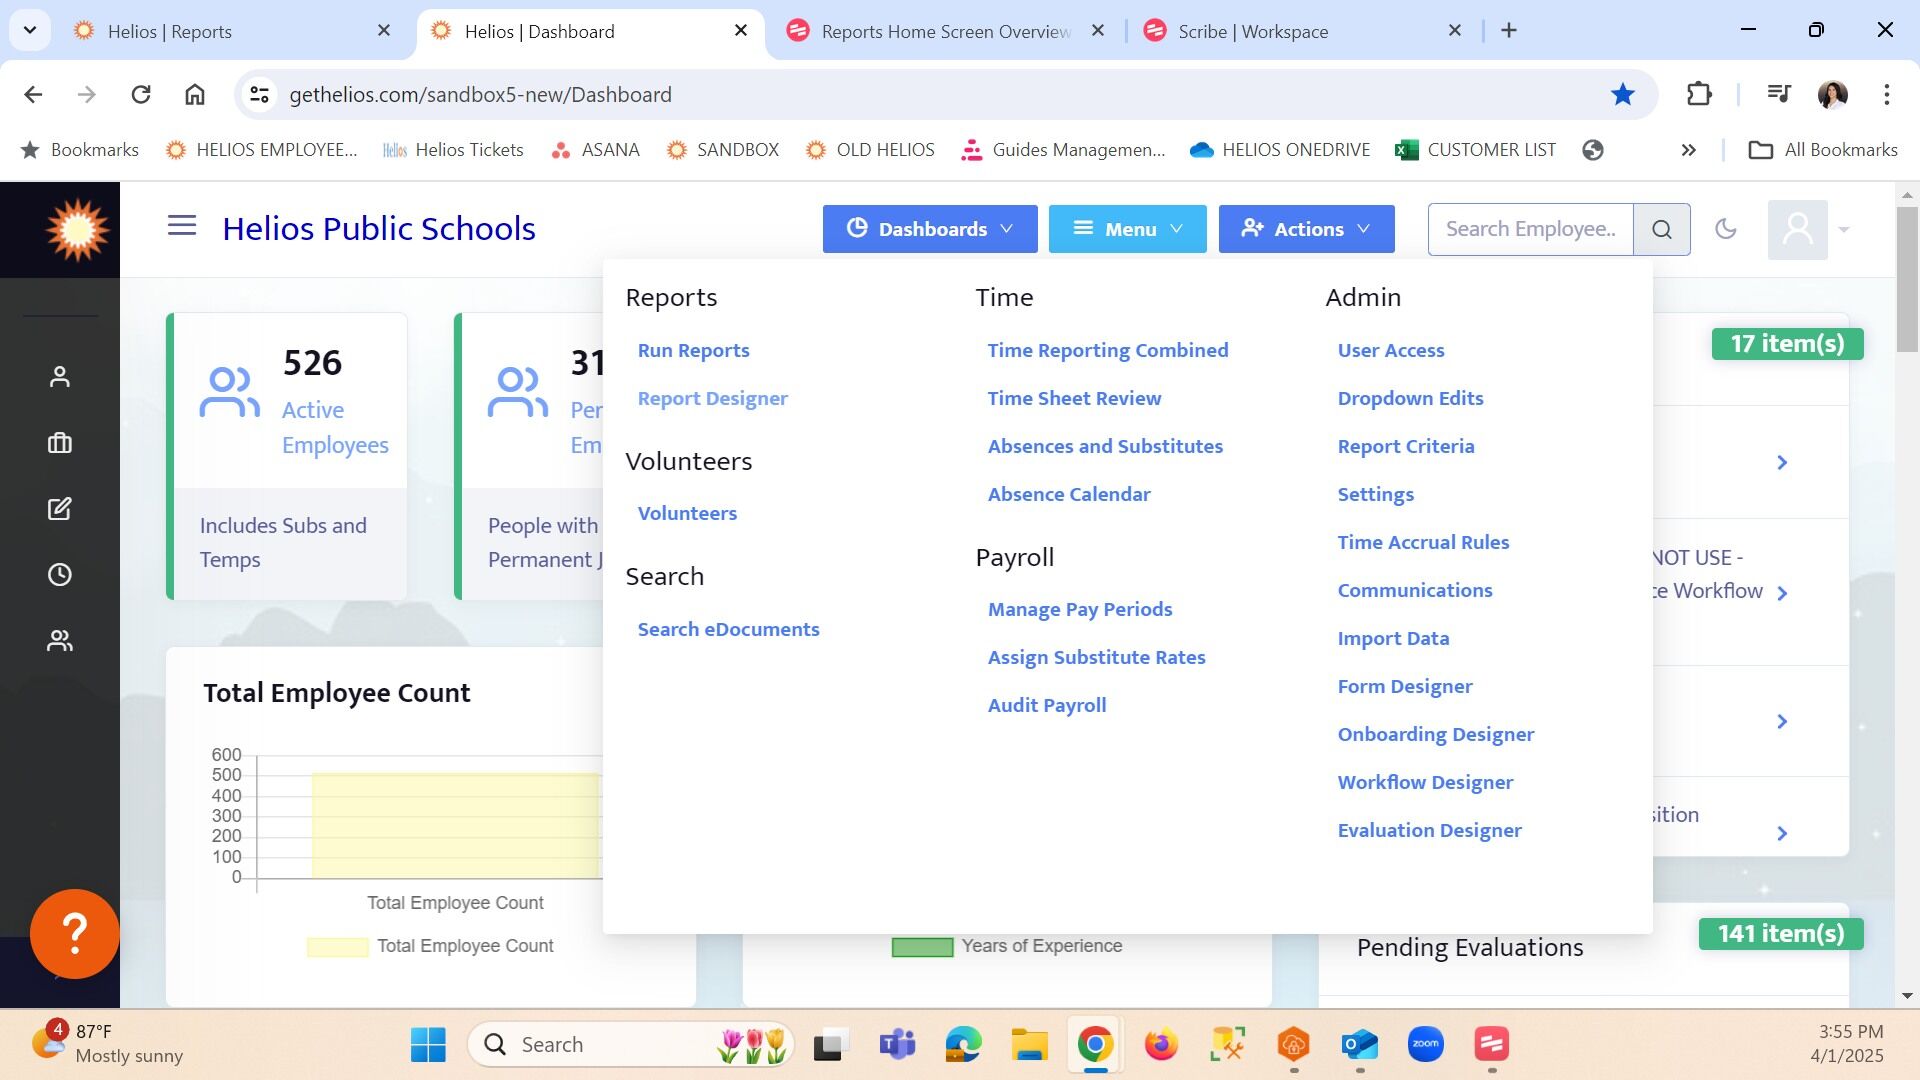Choose Workflow Designer in Admin menu

coord(1425,782)
